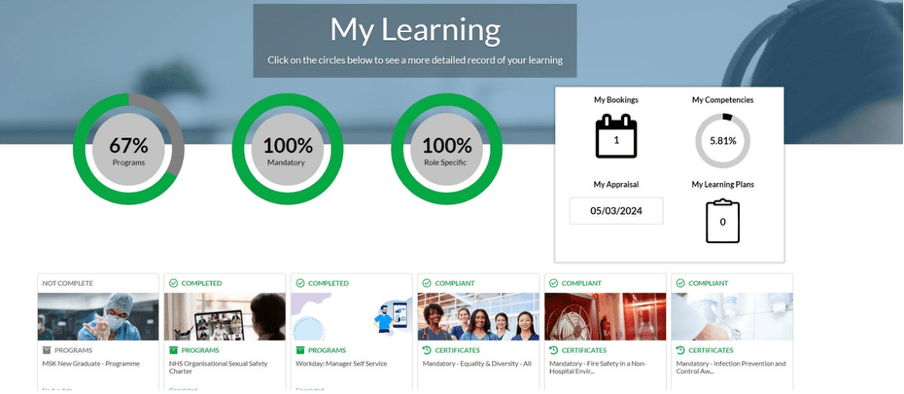Open the Infection Prevention and Control course link

[x=731, y=367]
